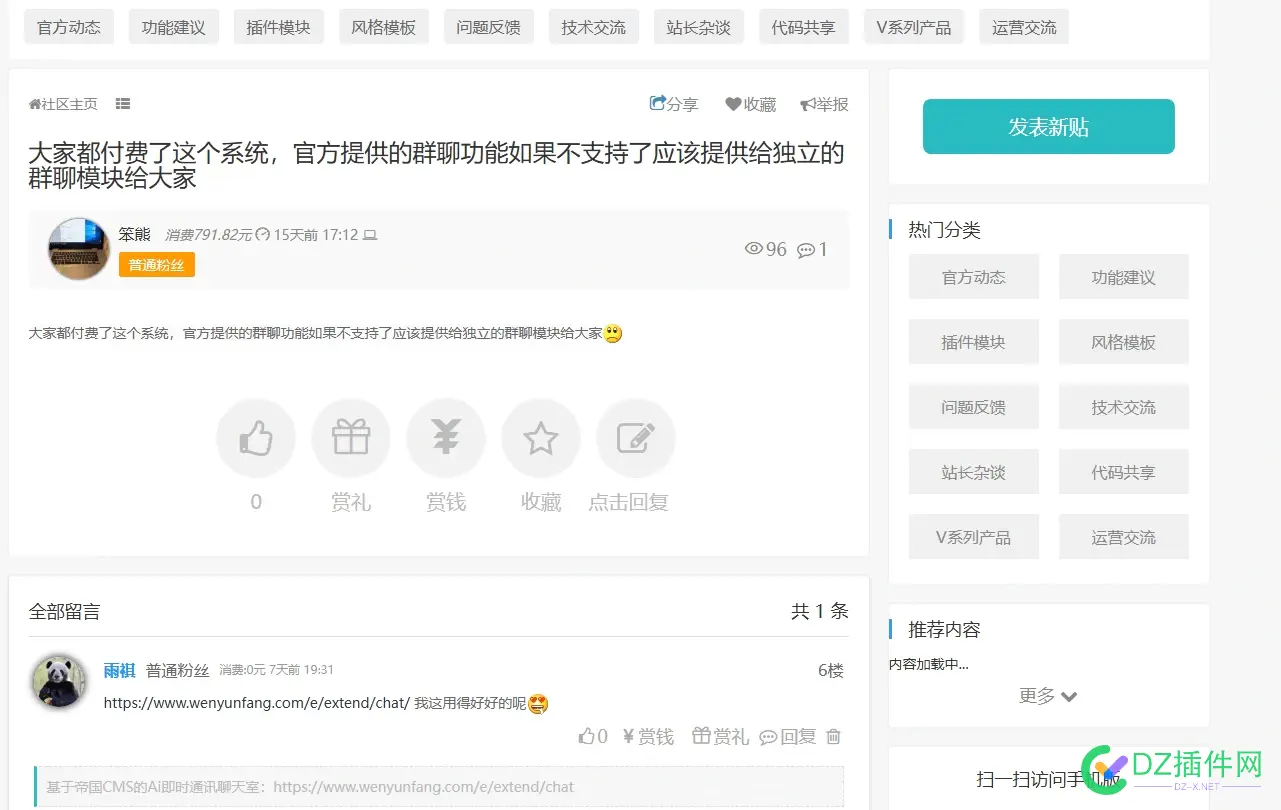Like the post with thumbs-up circle

(256, 438)
